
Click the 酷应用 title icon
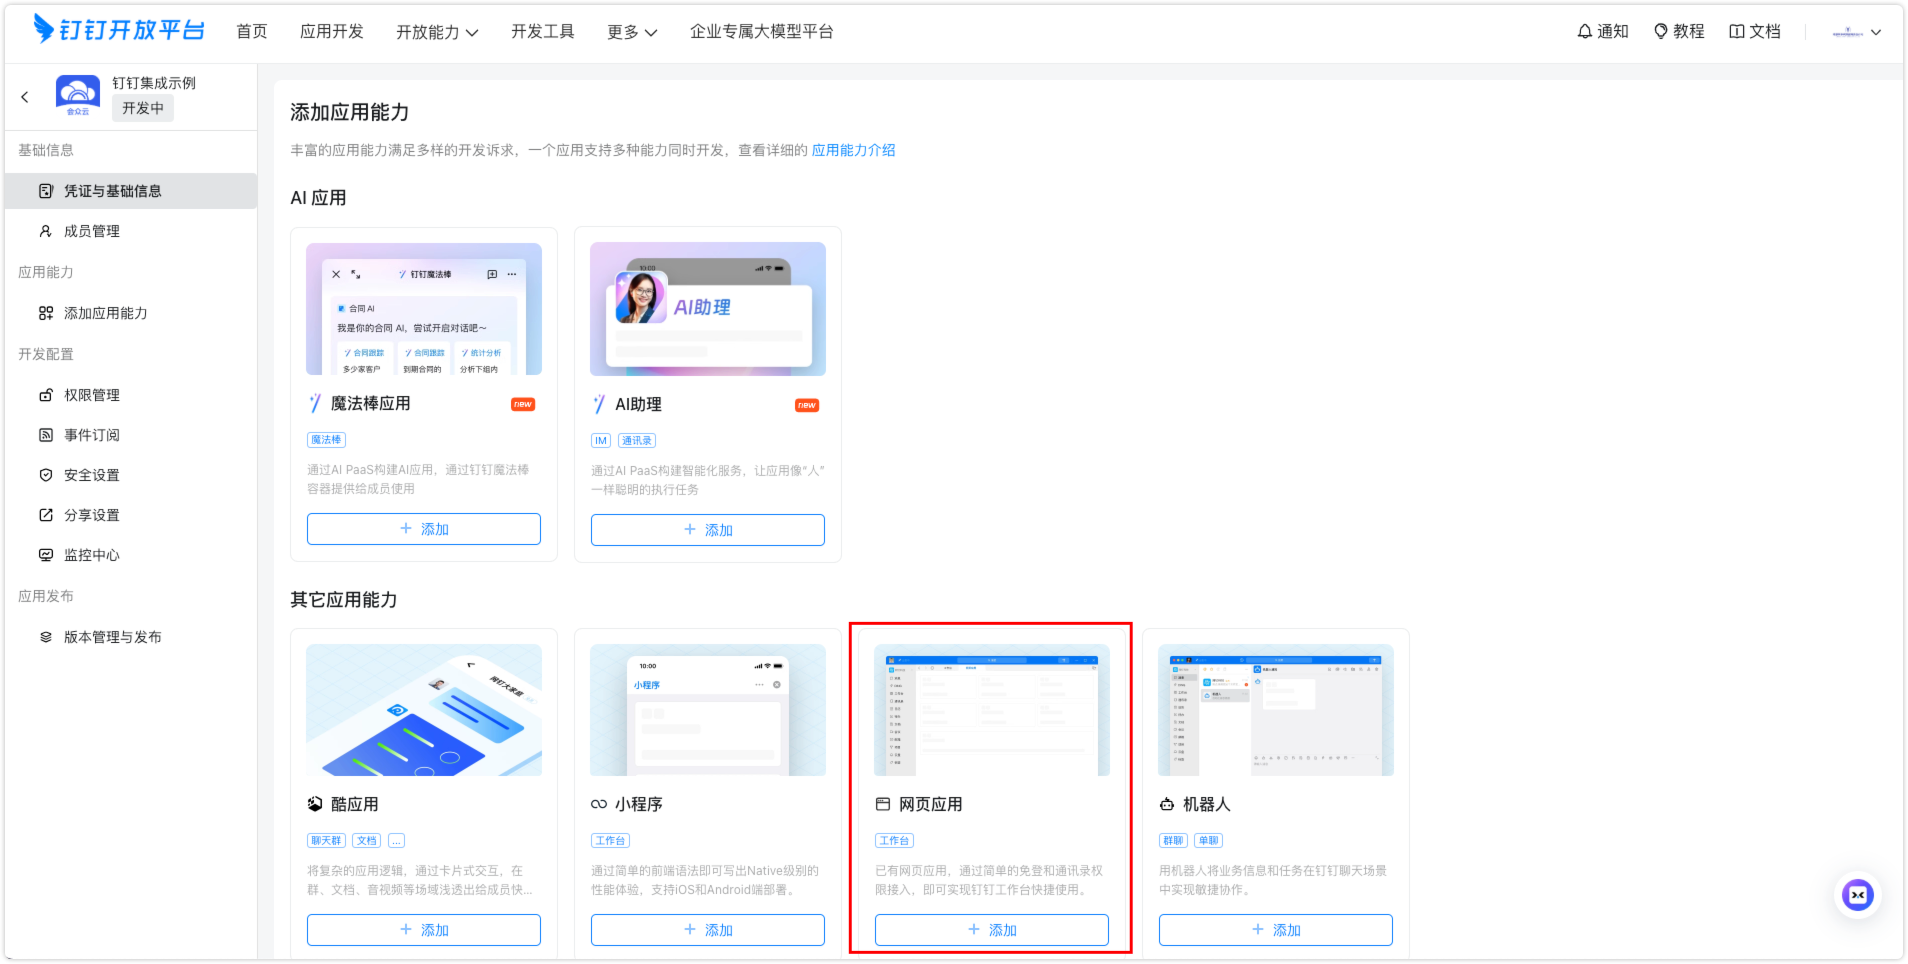click(x=315, y=804)
